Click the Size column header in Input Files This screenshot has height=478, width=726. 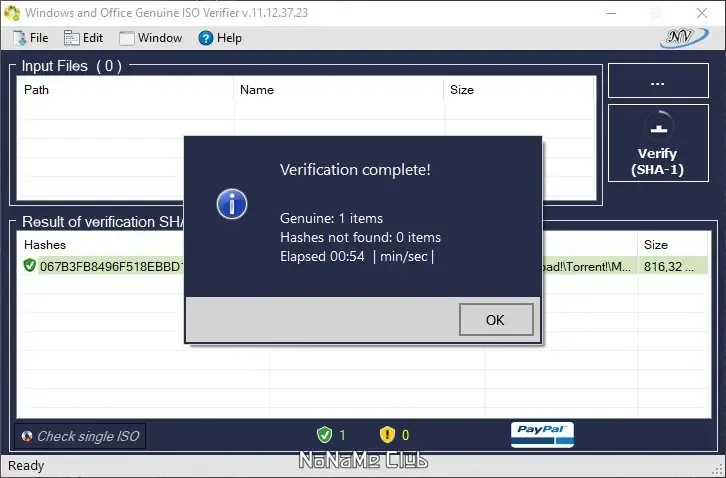[x=519, y=90]
